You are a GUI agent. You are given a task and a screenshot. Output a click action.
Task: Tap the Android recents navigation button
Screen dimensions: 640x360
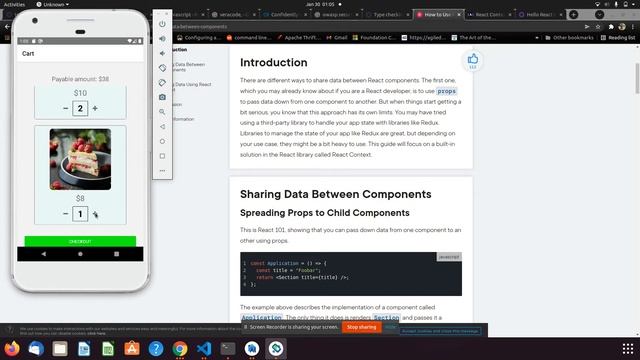click(117, 254)
